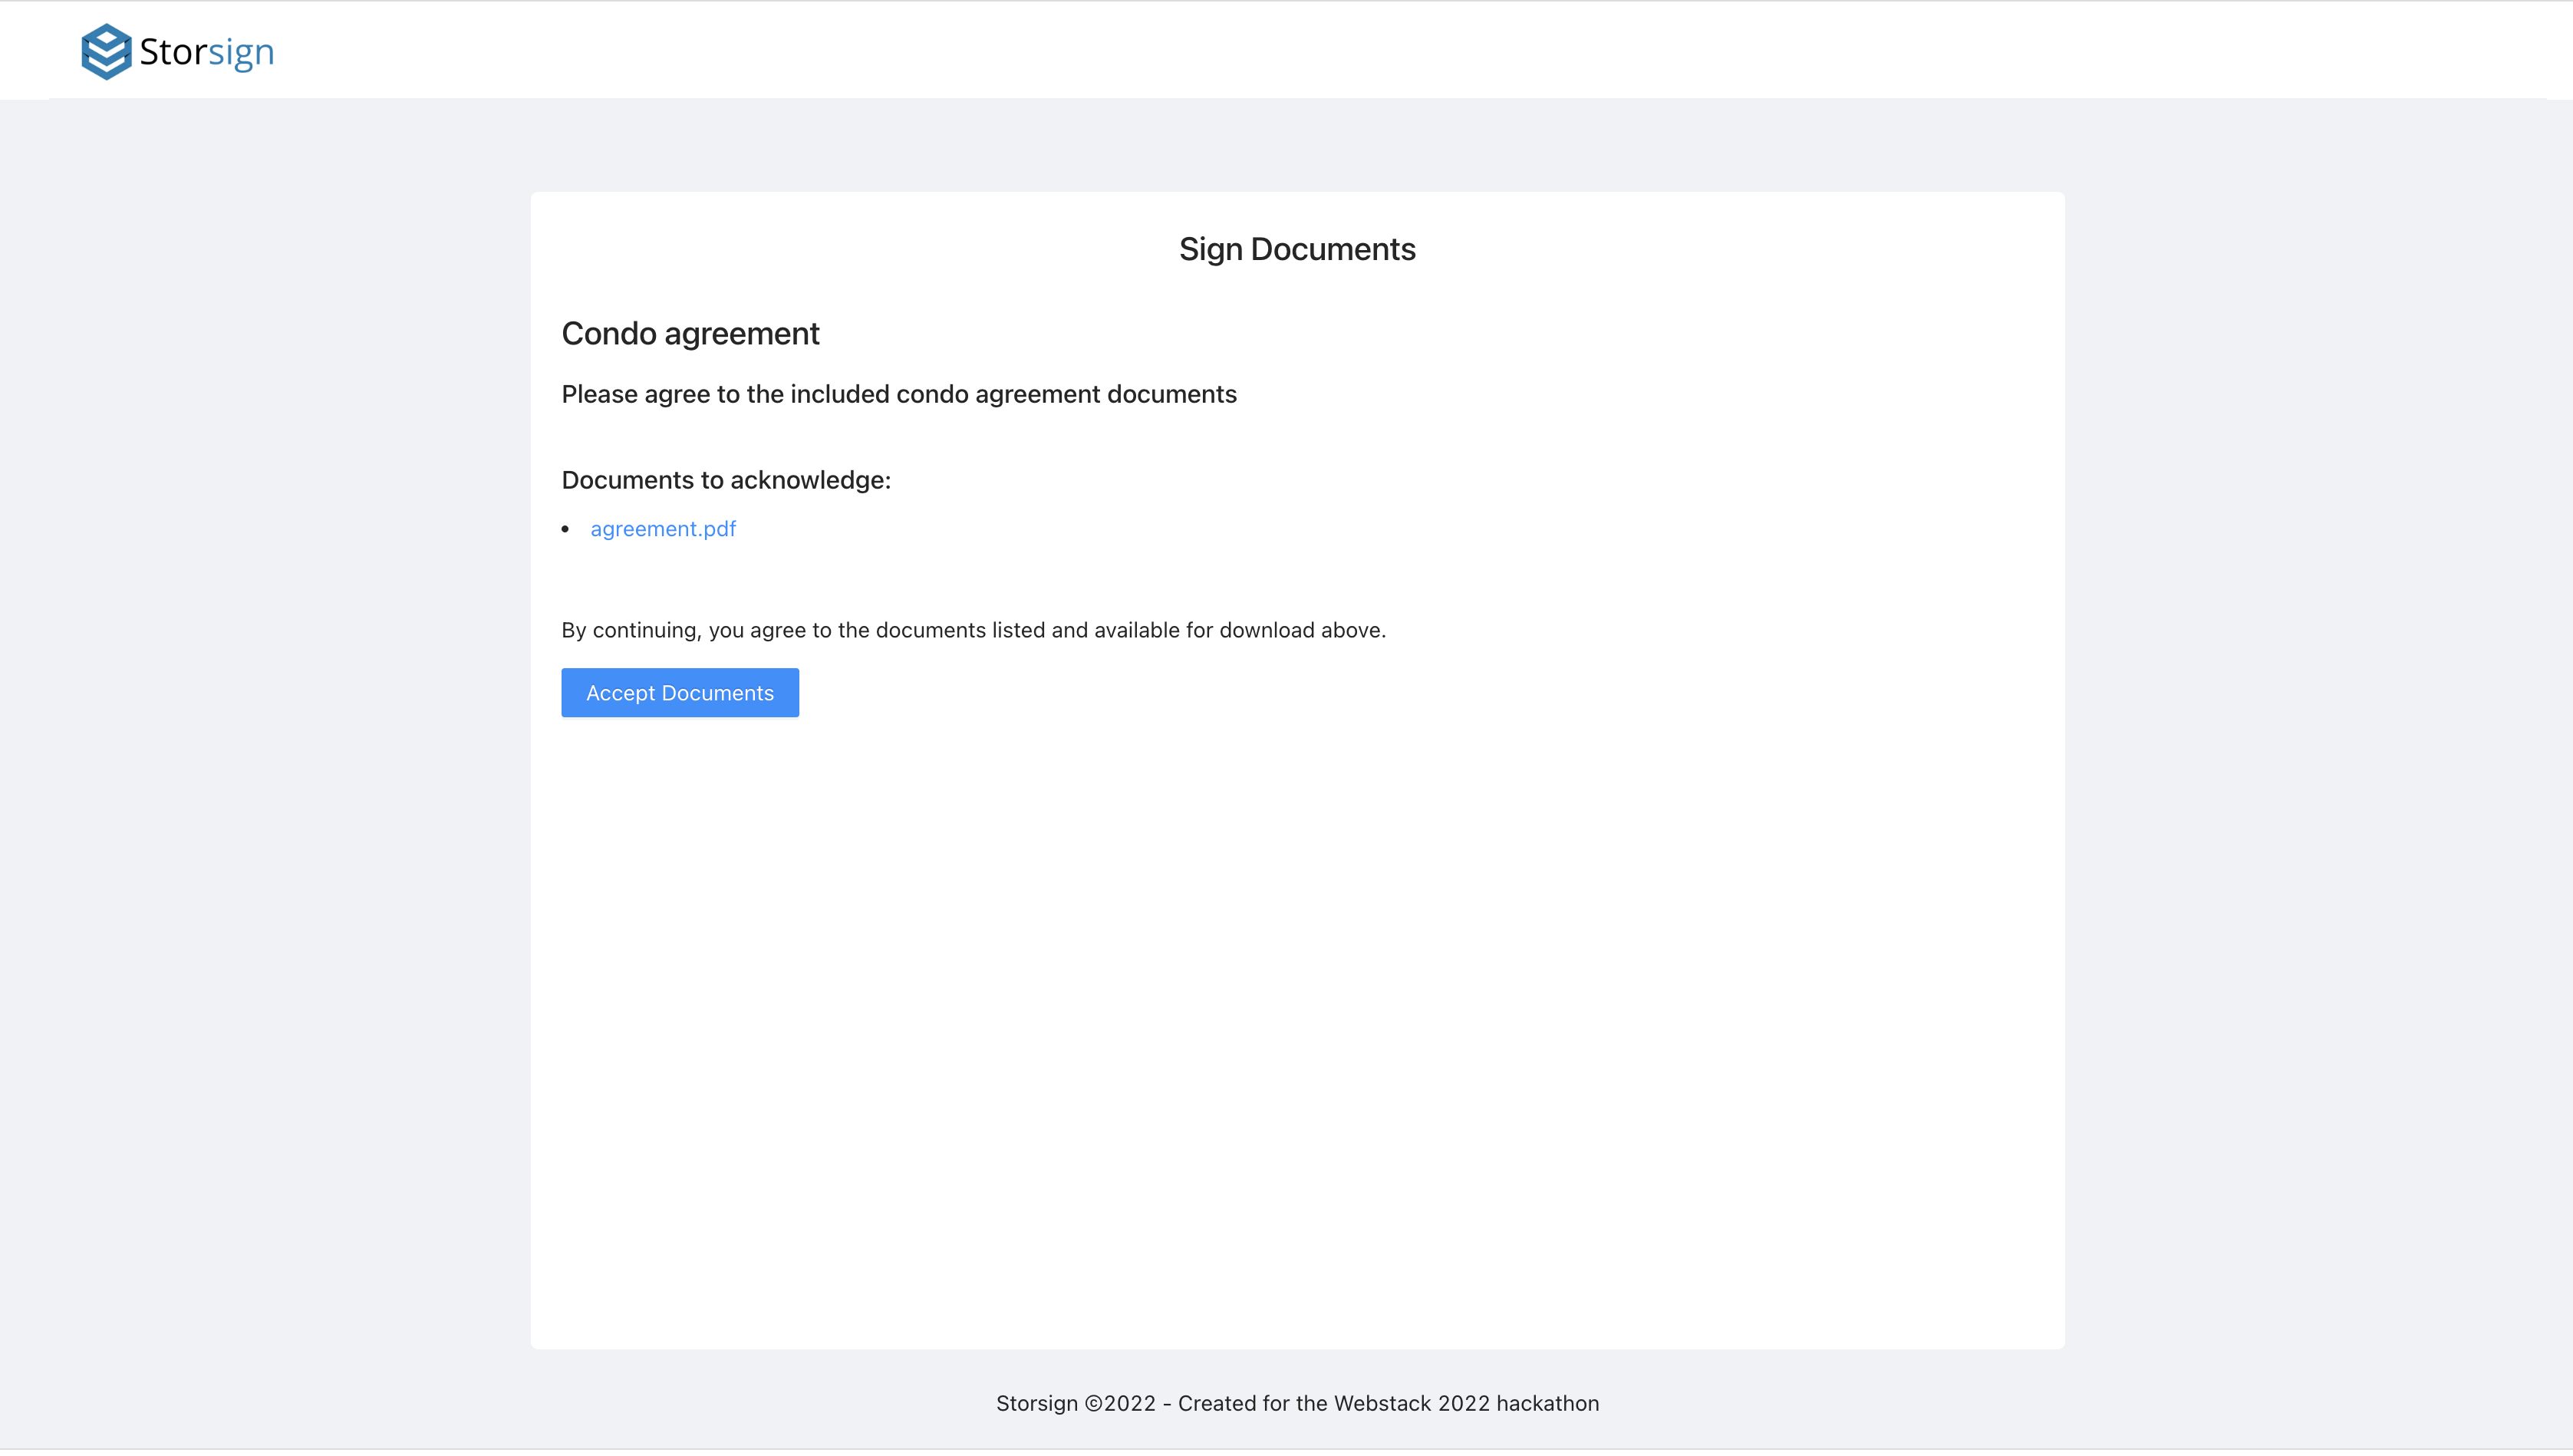This screenshot has width=2573, height=1456.
Task: Click the Condo agreement title
Action: pos(690,333)
